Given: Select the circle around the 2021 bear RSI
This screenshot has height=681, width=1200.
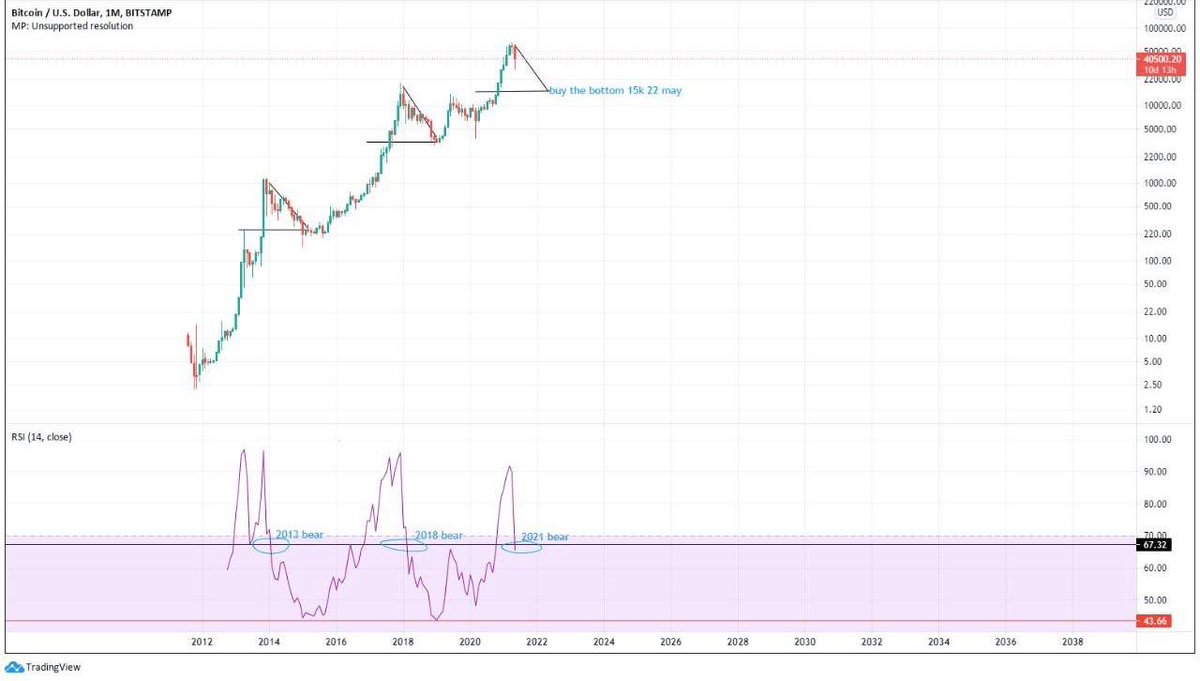Looking at the screenshot, I should point(522,546).
